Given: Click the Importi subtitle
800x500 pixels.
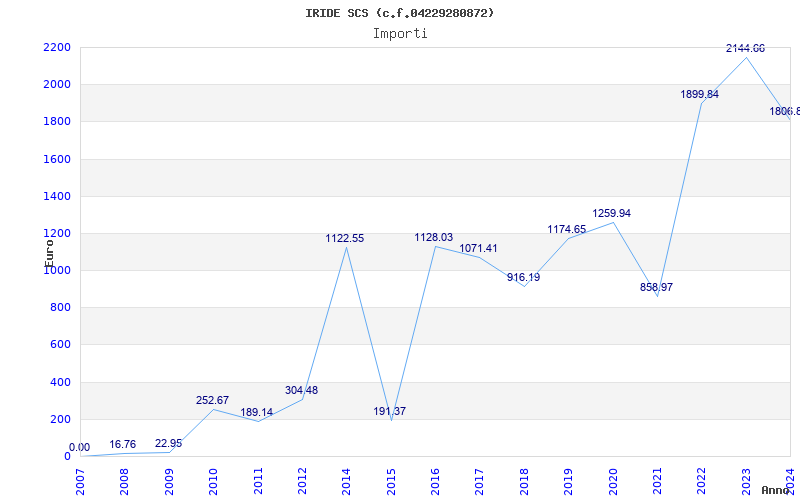Looking at the screenshot, I should 400,34.
